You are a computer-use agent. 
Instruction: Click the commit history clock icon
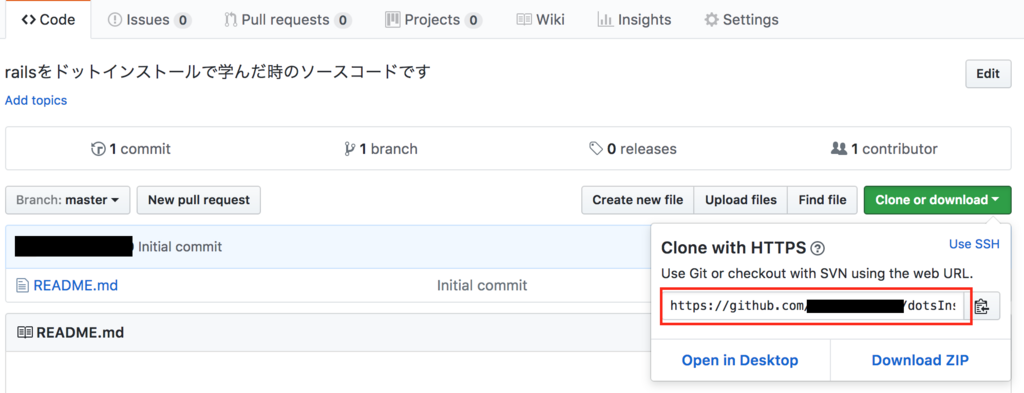click(x=98, y=149)
